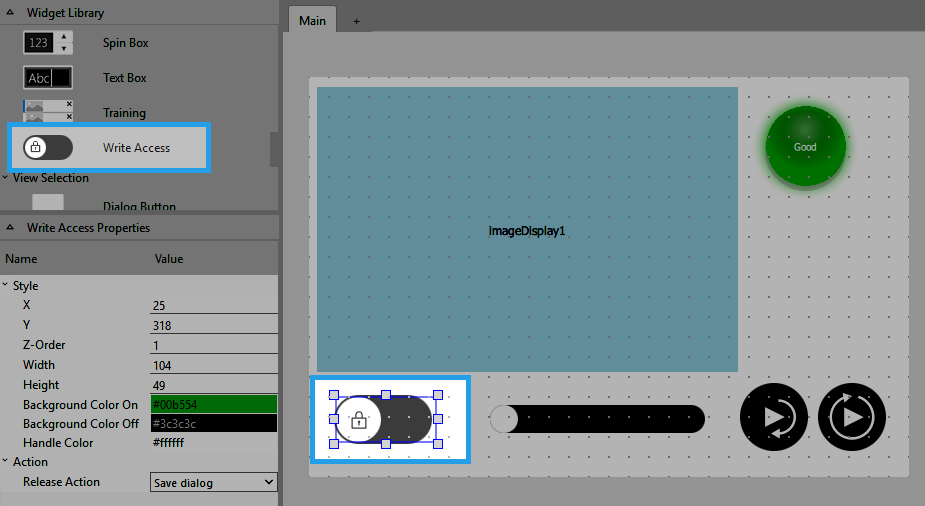Screen dimensions: 925x506
Task: Click the Width value field
Action: pos(213,365)
